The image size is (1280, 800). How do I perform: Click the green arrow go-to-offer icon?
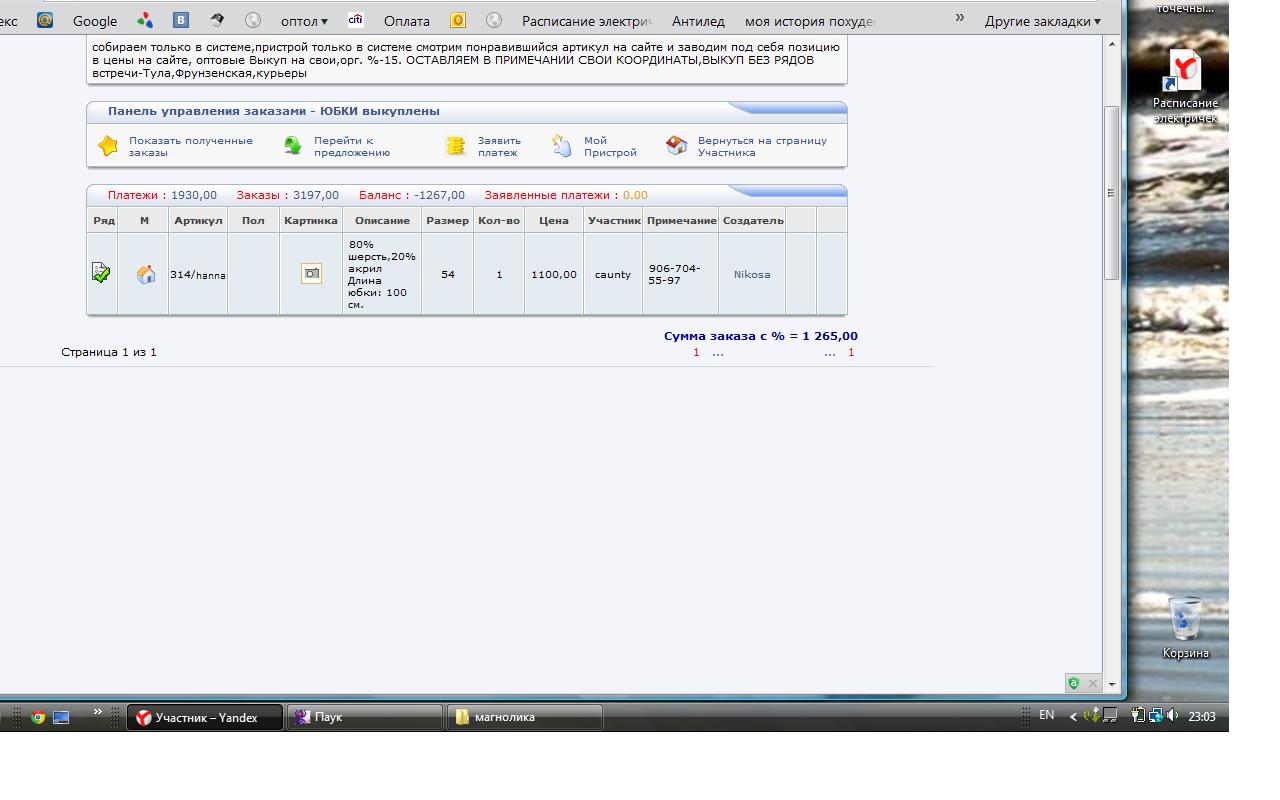point(293,146)
